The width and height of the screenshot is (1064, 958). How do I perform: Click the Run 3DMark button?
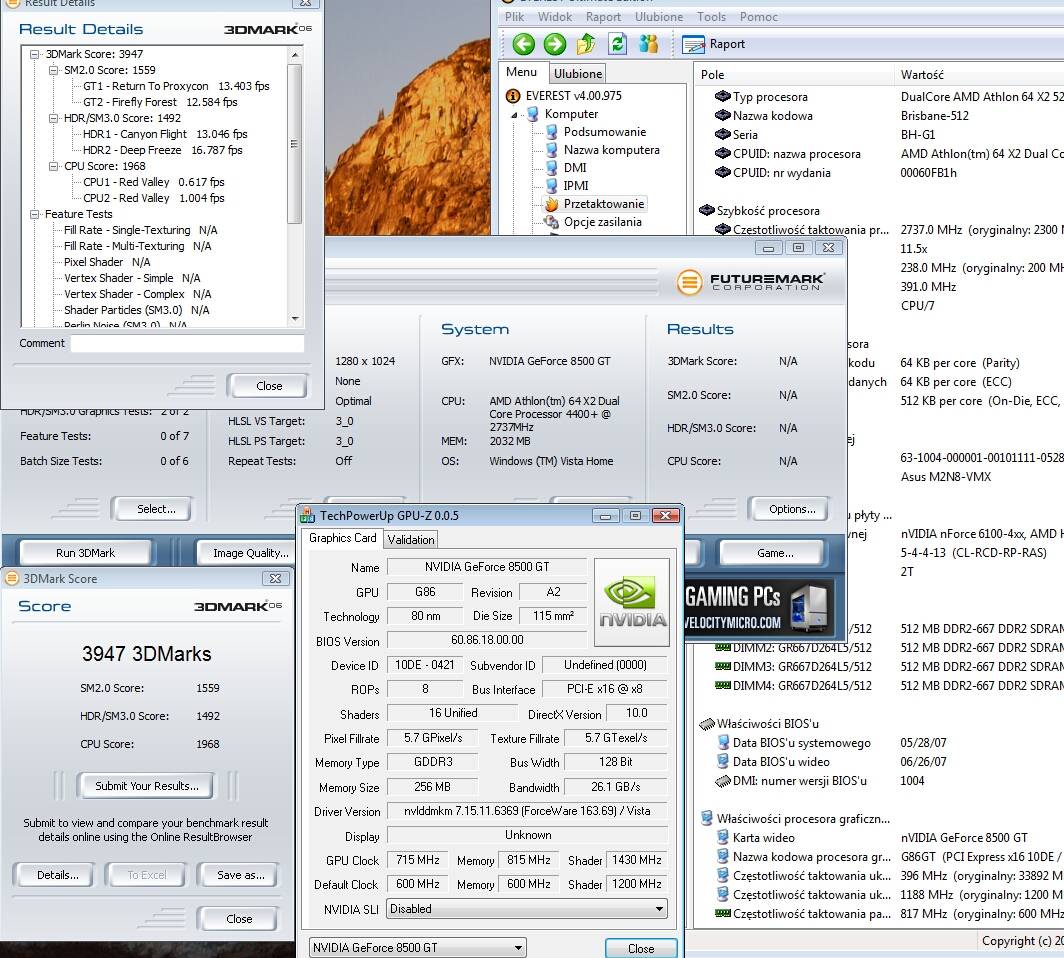(x=86, y=553)
